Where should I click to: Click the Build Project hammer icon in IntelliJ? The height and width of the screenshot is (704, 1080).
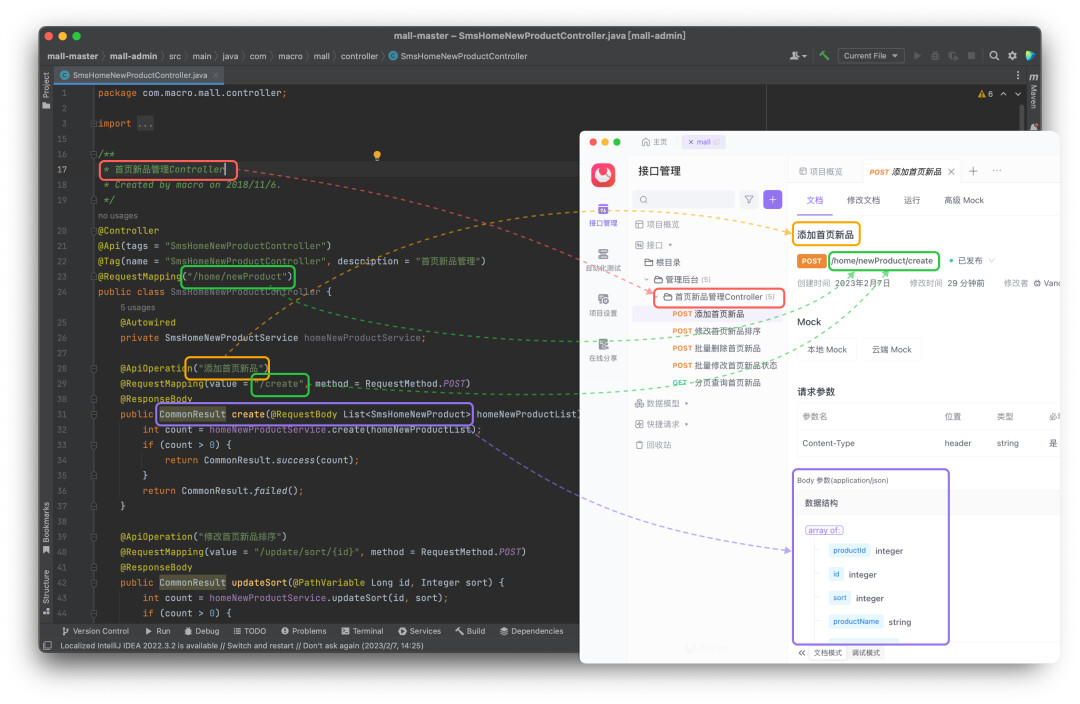[824, 56]
